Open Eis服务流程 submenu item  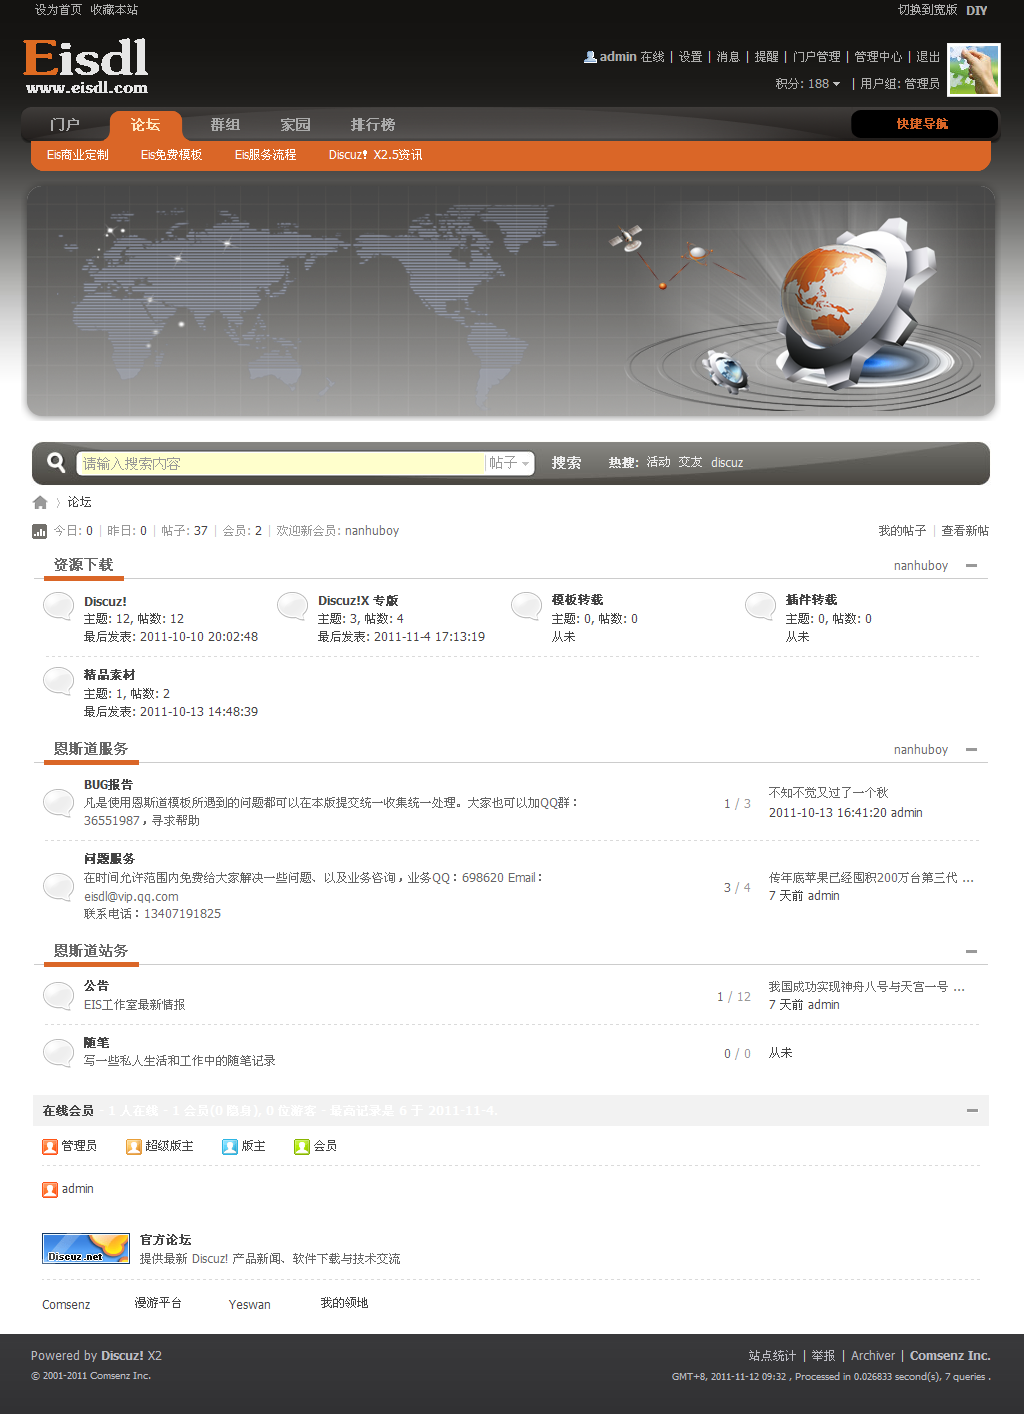pos(265,155)
